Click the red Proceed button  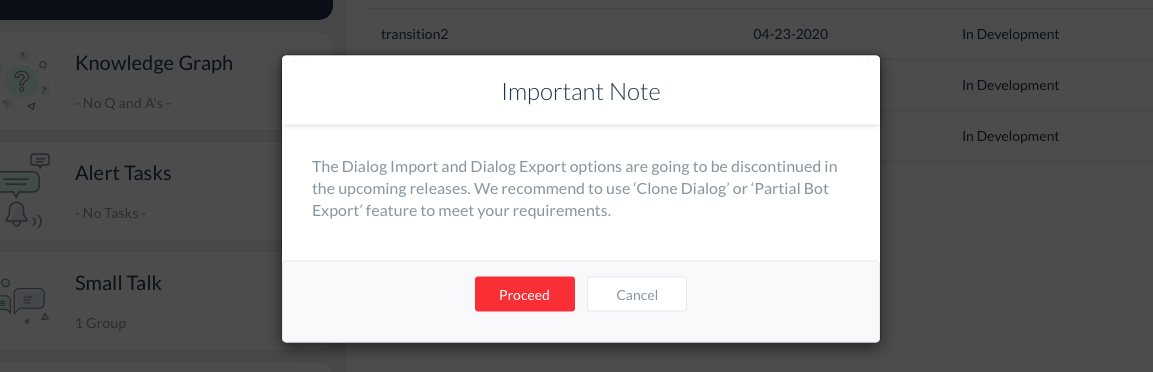coord(524,294)
